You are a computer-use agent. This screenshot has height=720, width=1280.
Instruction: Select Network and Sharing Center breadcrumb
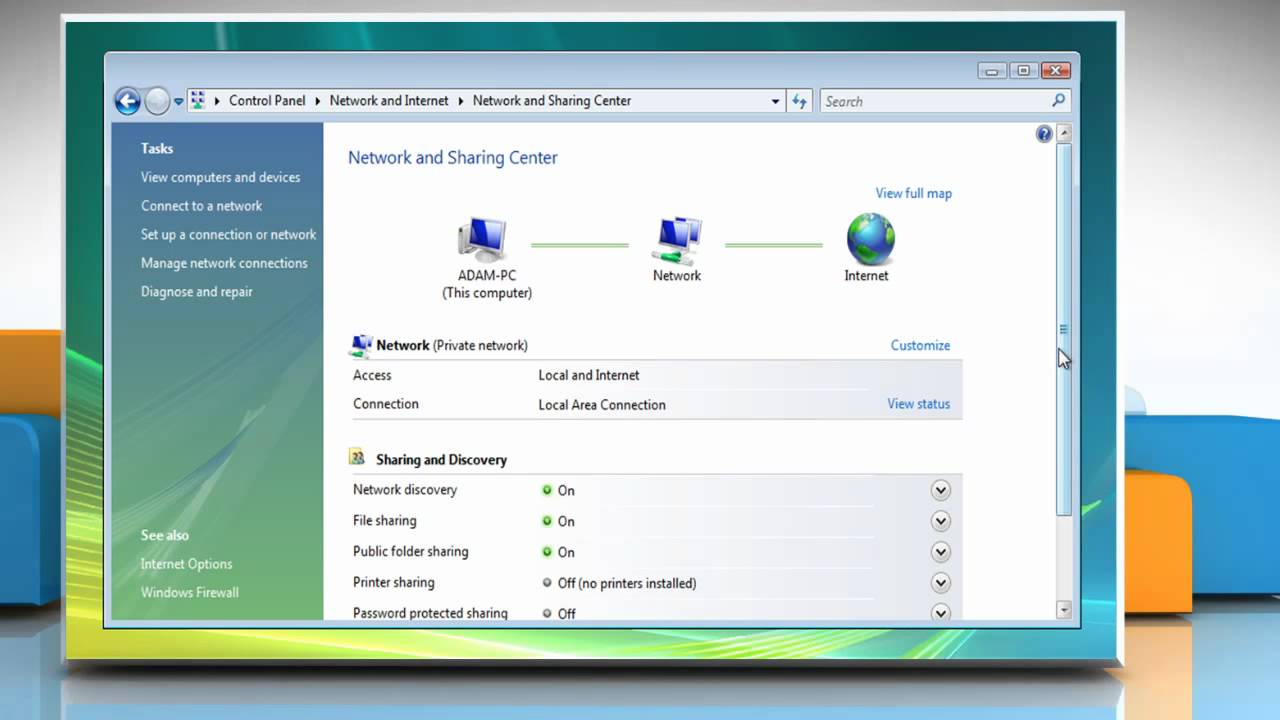coord(552,101)
